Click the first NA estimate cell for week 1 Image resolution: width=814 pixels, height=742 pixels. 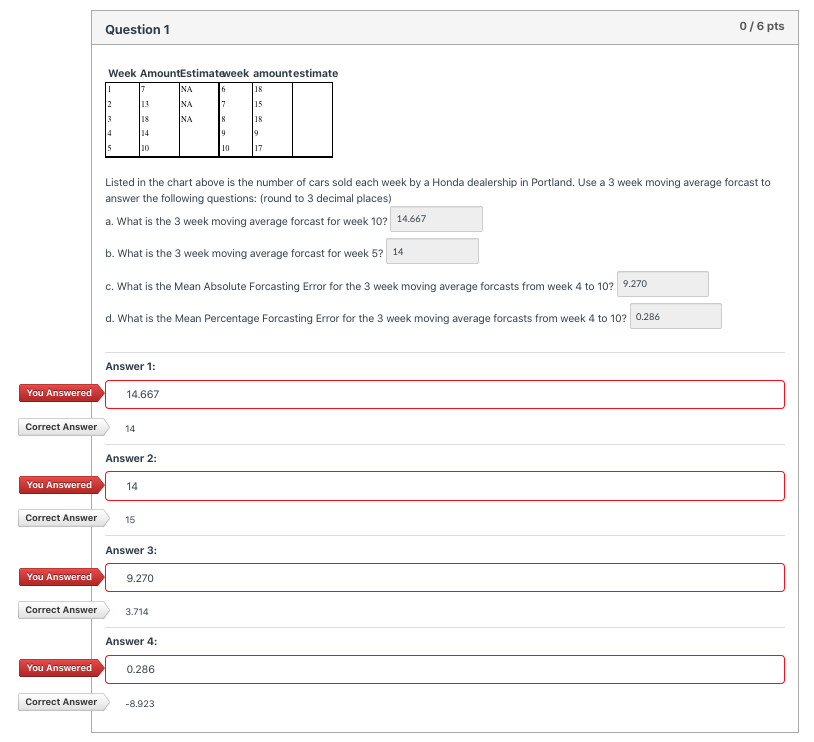[x=186, y=89]
